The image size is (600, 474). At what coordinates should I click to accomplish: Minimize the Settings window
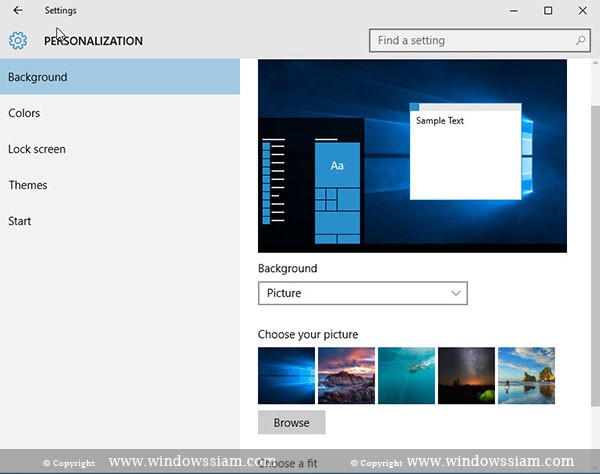pos(514,11)
